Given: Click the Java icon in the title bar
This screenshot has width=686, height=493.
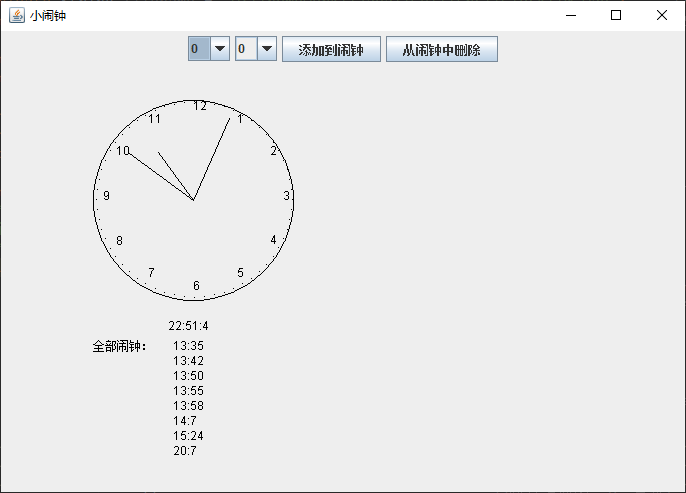Looking at the screenshot, I should pos(17,15).
